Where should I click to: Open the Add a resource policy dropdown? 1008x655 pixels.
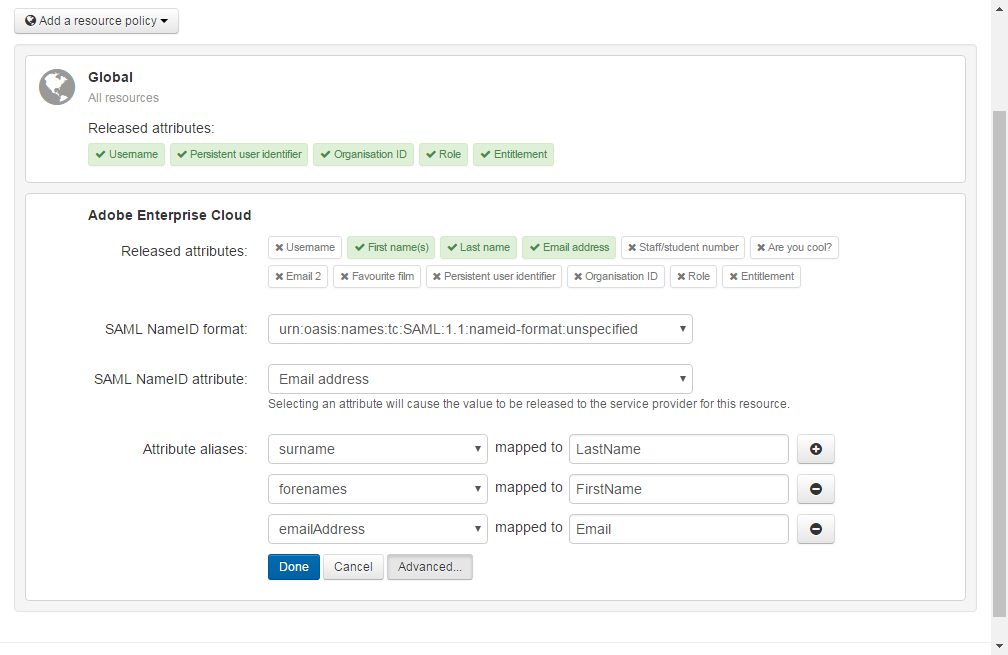[96, 21]
